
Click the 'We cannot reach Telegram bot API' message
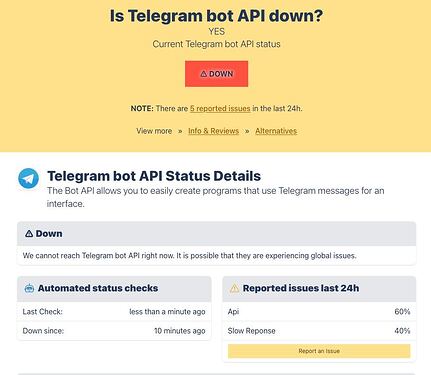pos(190,256)
